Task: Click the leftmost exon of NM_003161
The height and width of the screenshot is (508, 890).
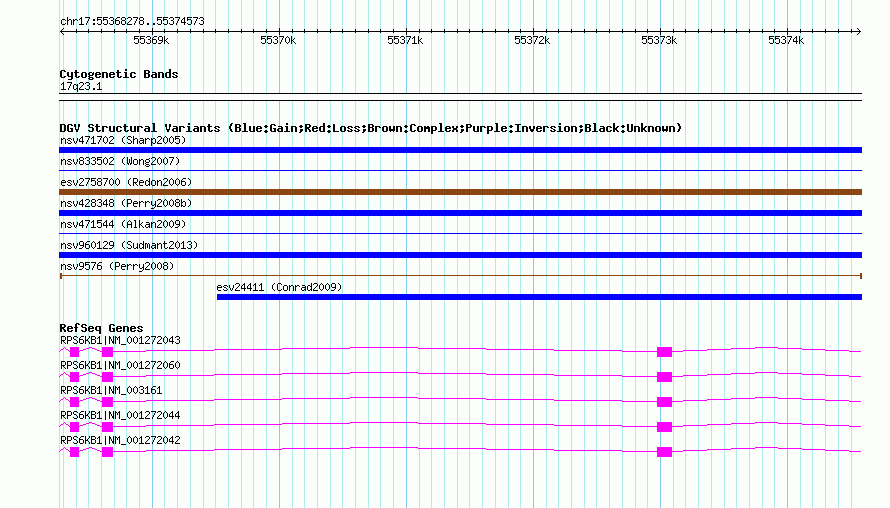Action: tap(74, 402)
